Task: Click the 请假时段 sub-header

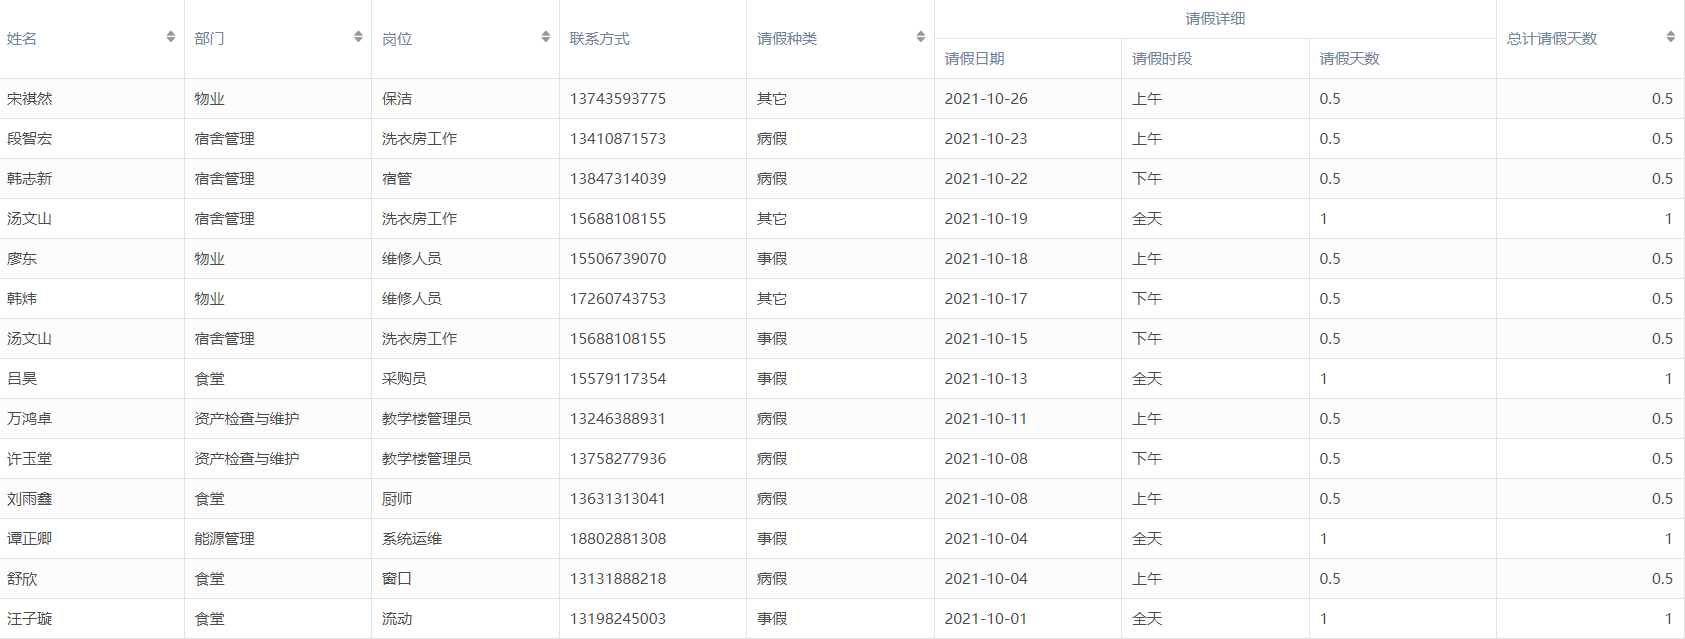Action: 1162,59
